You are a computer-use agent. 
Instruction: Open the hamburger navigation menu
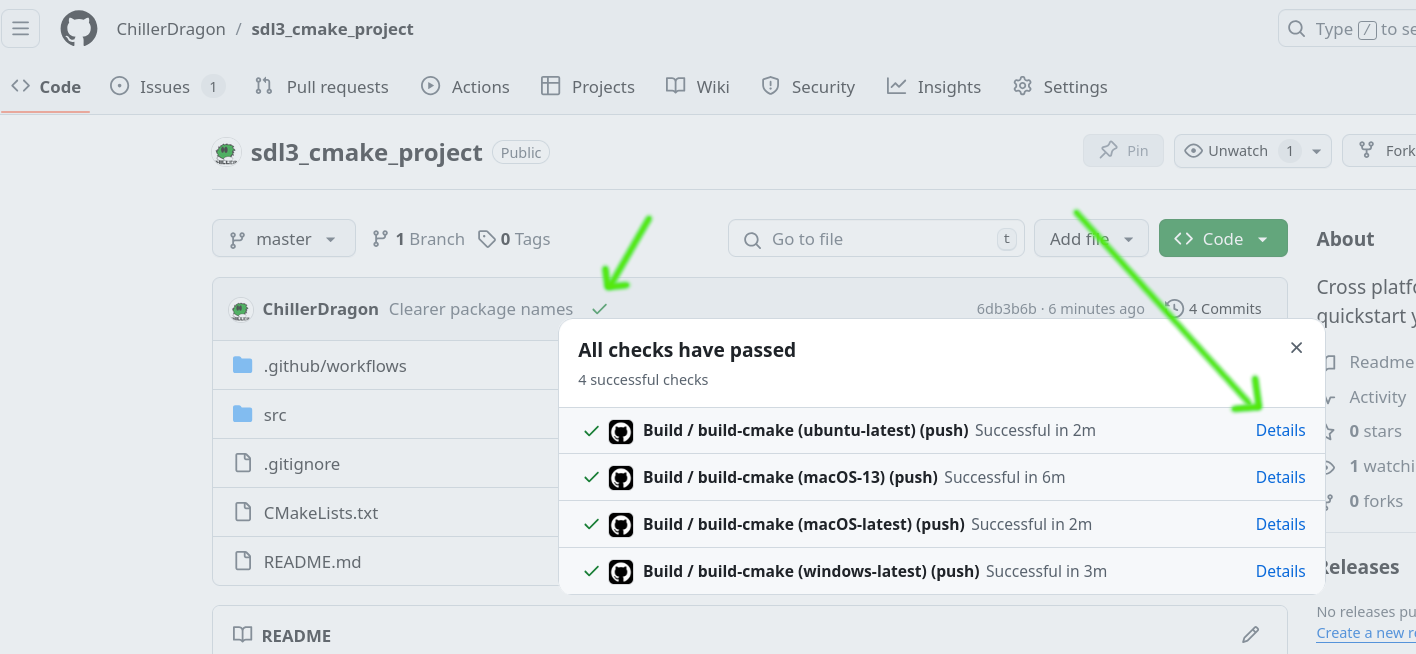point(20,28)
